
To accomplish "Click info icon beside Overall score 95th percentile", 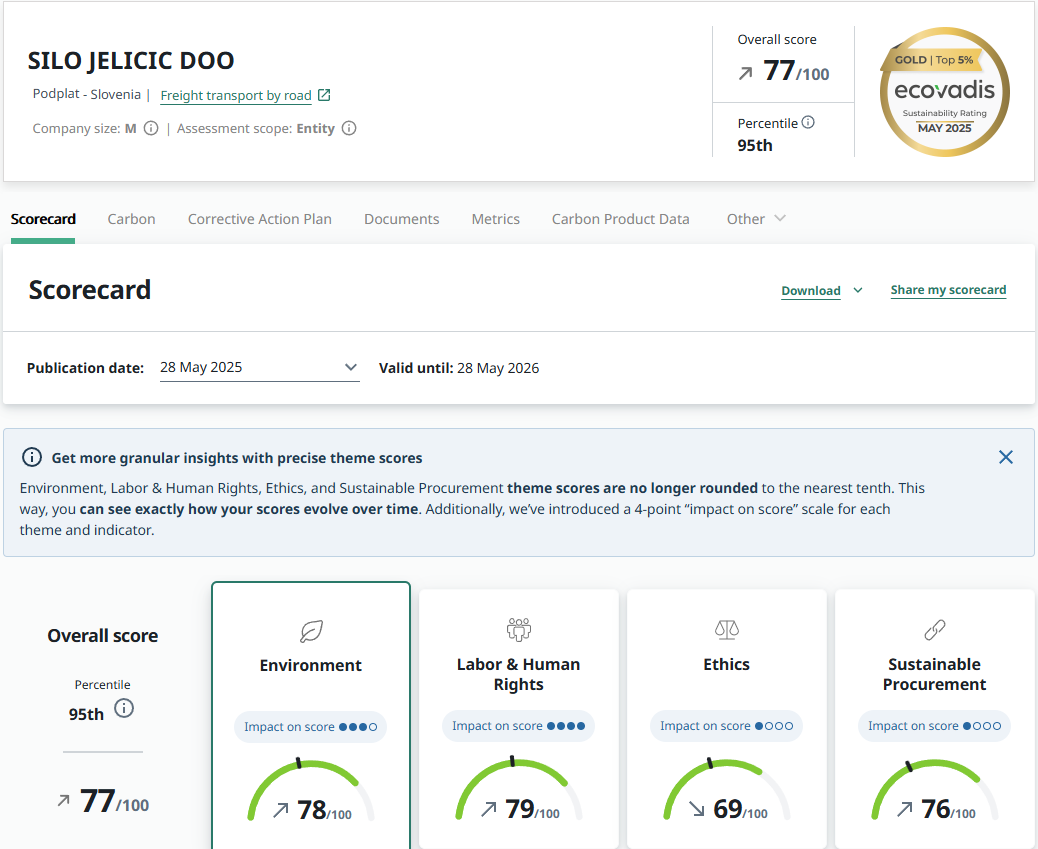I will point(124,709).
